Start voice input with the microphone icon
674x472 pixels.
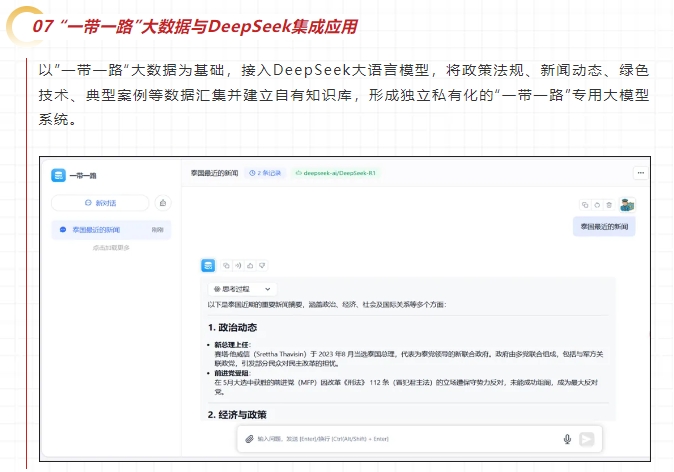(x=567, y=439)
